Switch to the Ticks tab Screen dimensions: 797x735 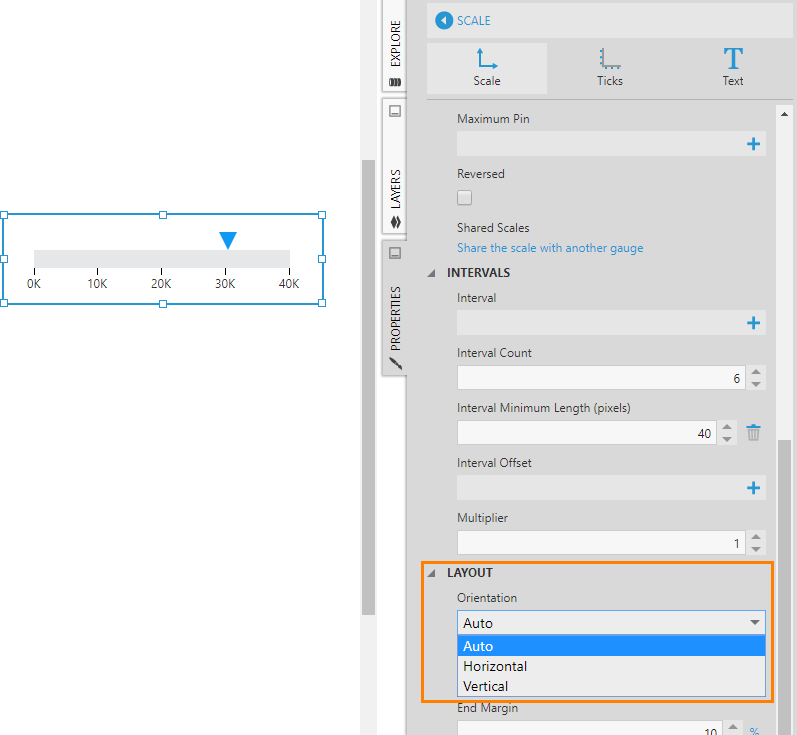[609, 59]
